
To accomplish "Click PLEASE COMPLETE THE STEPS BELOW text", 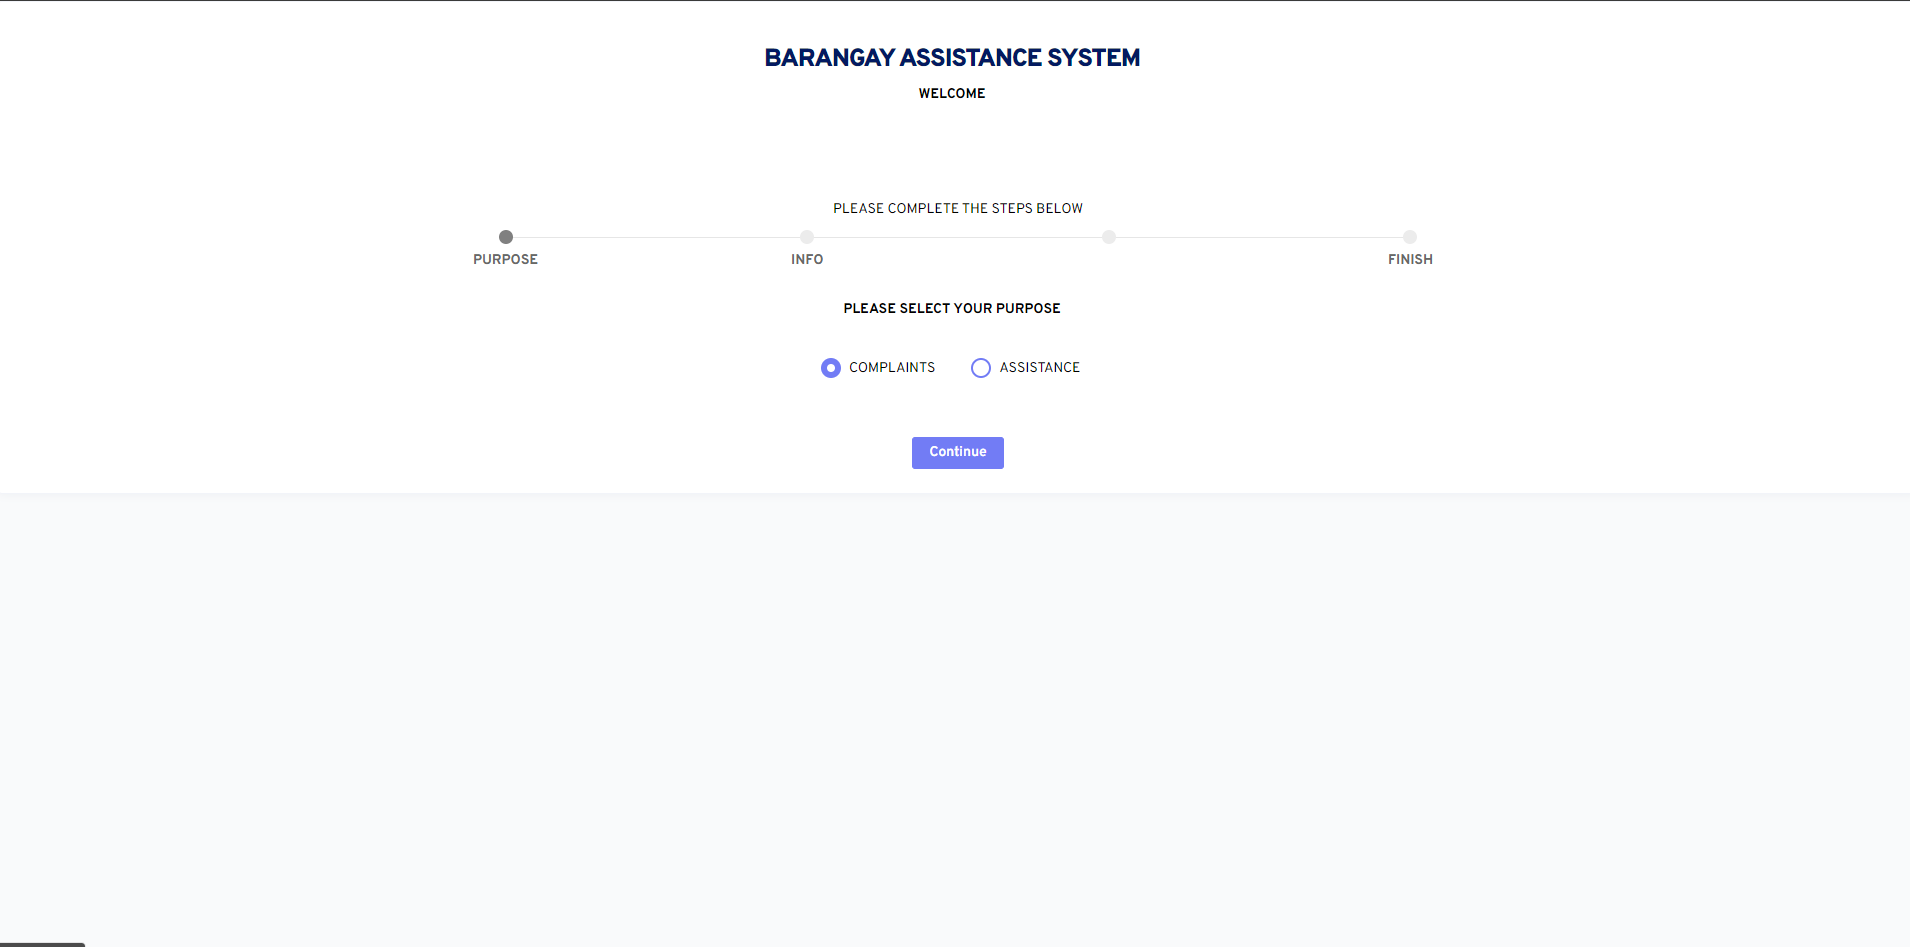I will 958,208.
